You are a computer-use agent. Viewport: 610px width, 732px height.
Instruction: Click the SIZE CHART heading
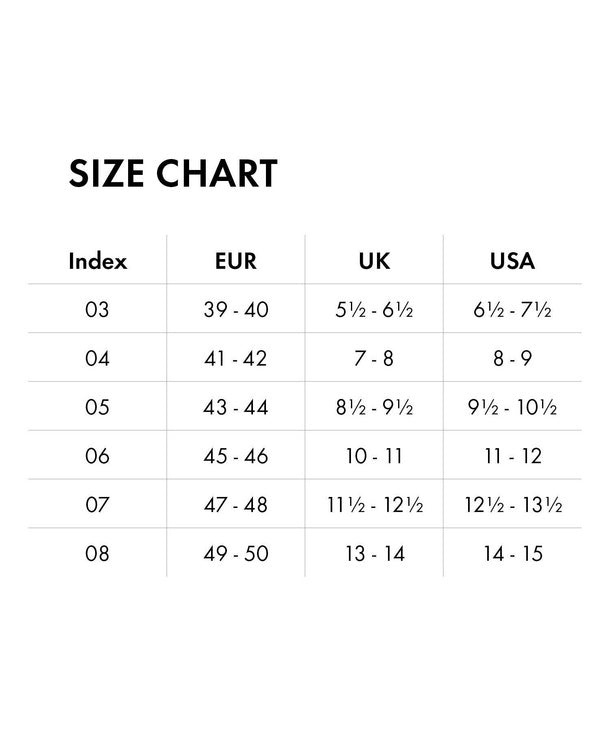click(173, 174)
